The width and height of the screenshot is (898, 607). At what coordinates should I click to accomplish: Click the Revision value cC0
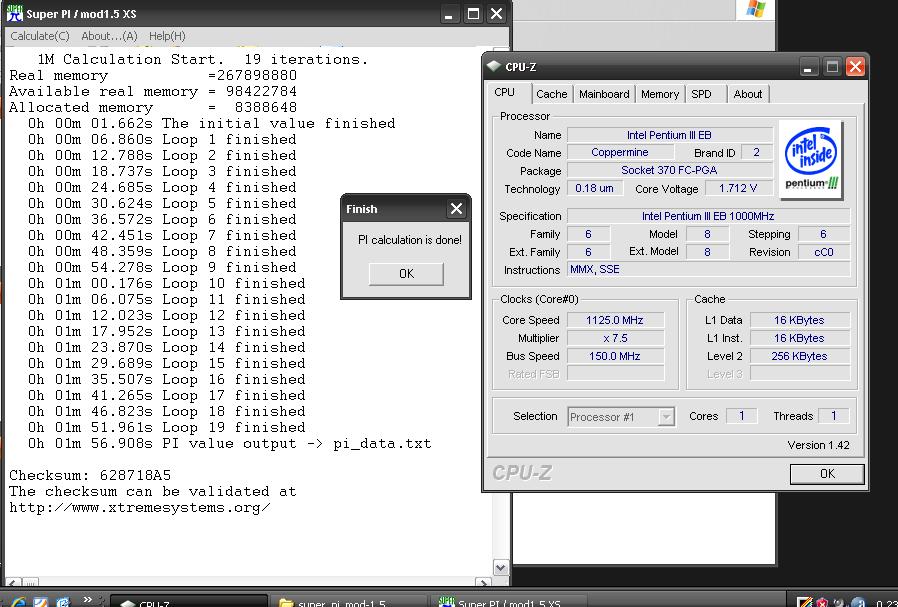pyautogui.click(x=824, y=252)
